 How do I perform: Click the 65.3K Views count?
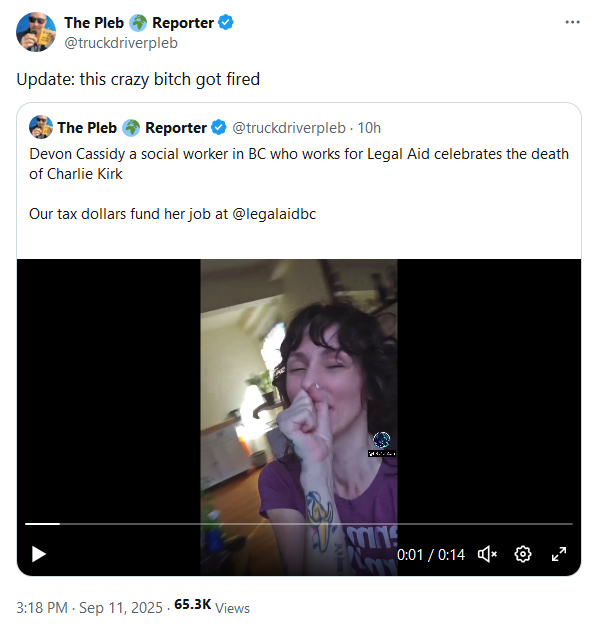tap(212, 607)
